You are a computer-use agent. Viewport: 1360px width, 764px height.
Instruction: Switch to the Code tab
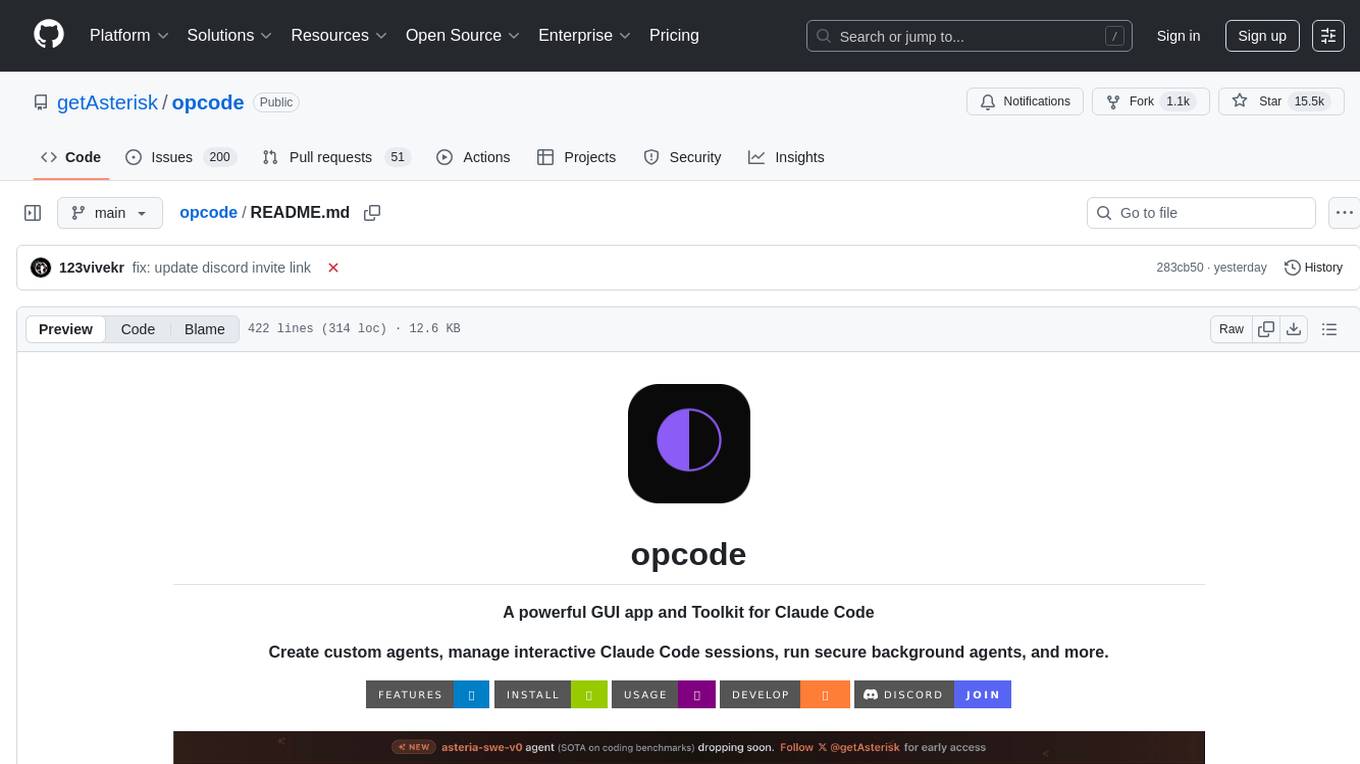[x=71, y=157]
